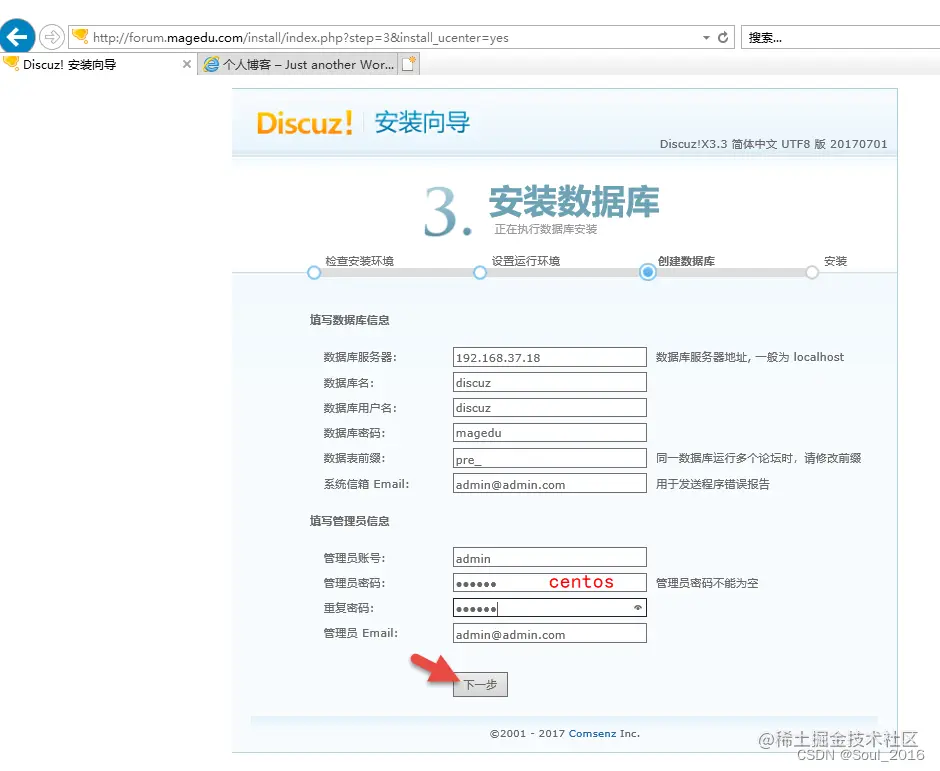This screenshot has height=771, width=940.
Task: Click the browser back arrow button
Action: point(17,37)
